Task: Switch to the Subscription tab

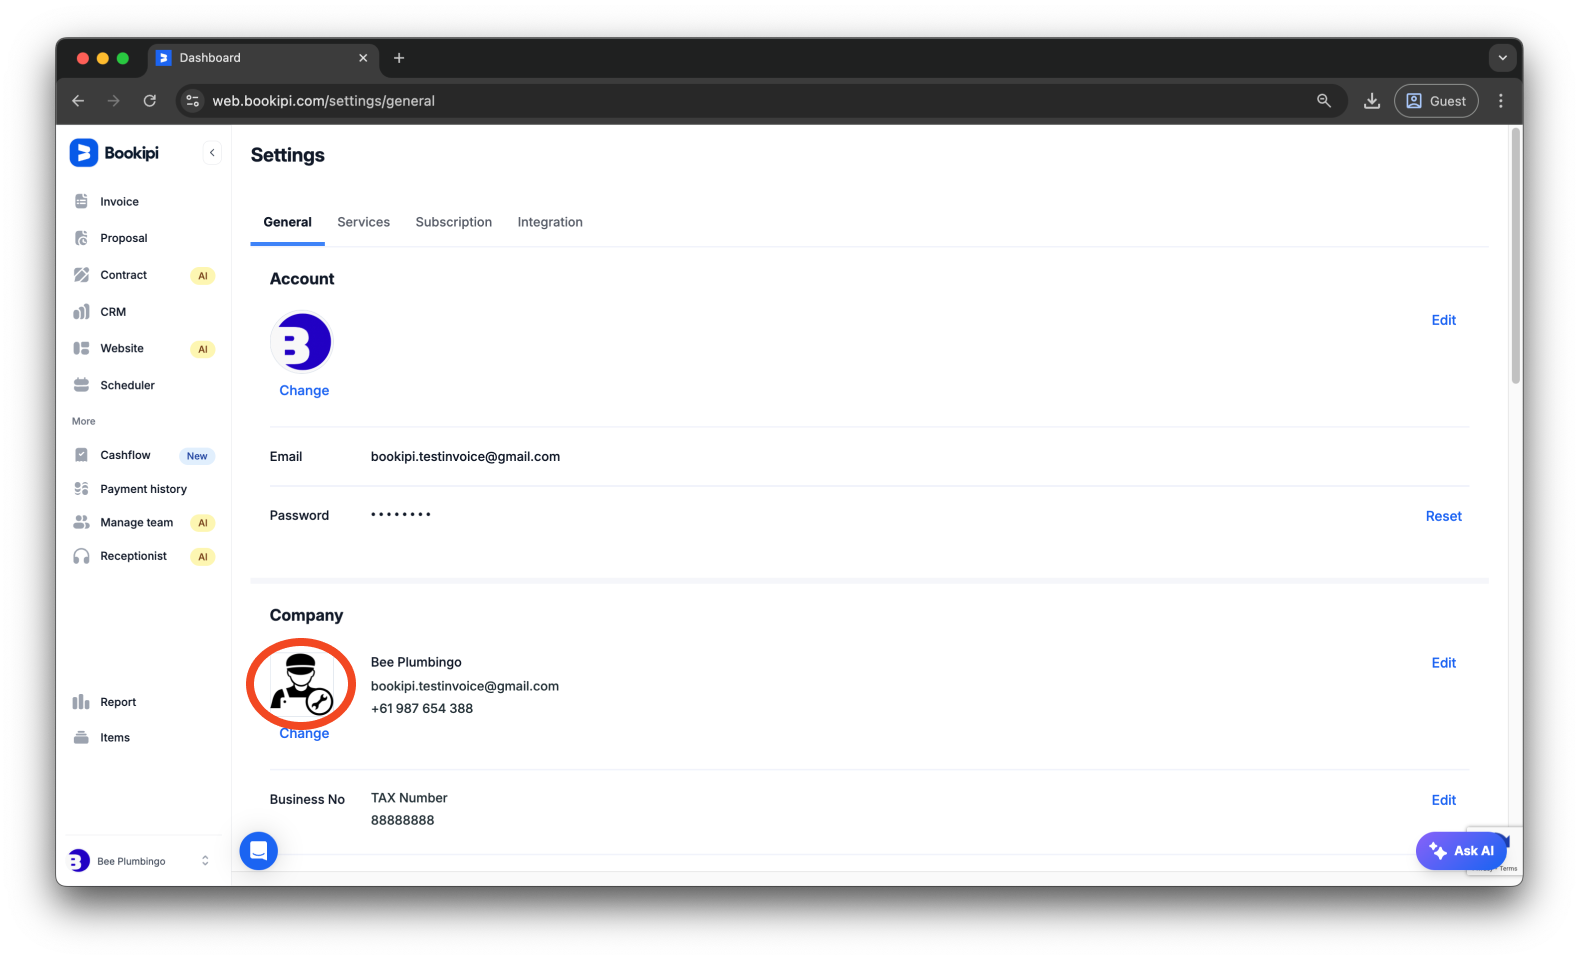Action: tap(453, 222)
